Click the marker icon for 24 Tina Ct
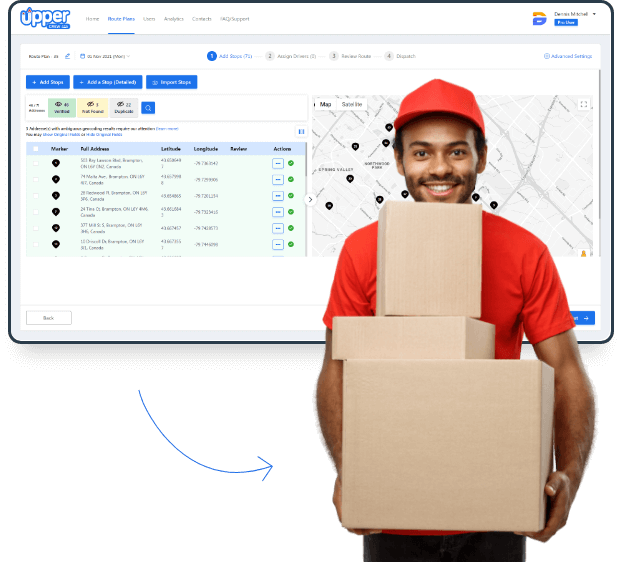The height and width of the screenshot is (562, 622). pos(56,212)
